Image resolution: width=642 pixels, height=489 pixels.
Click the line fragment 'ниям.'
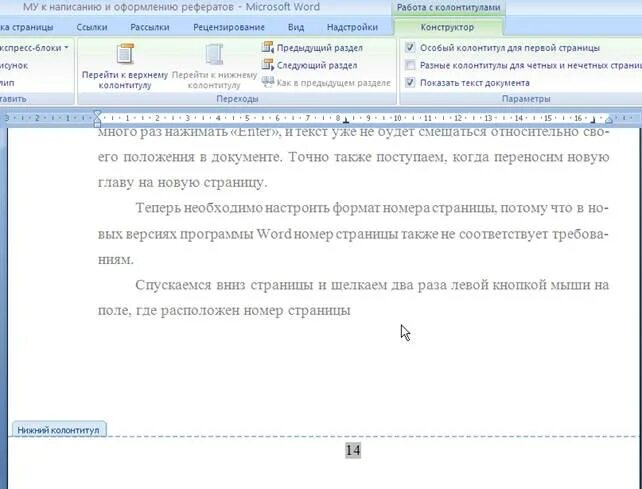point(116,260)
